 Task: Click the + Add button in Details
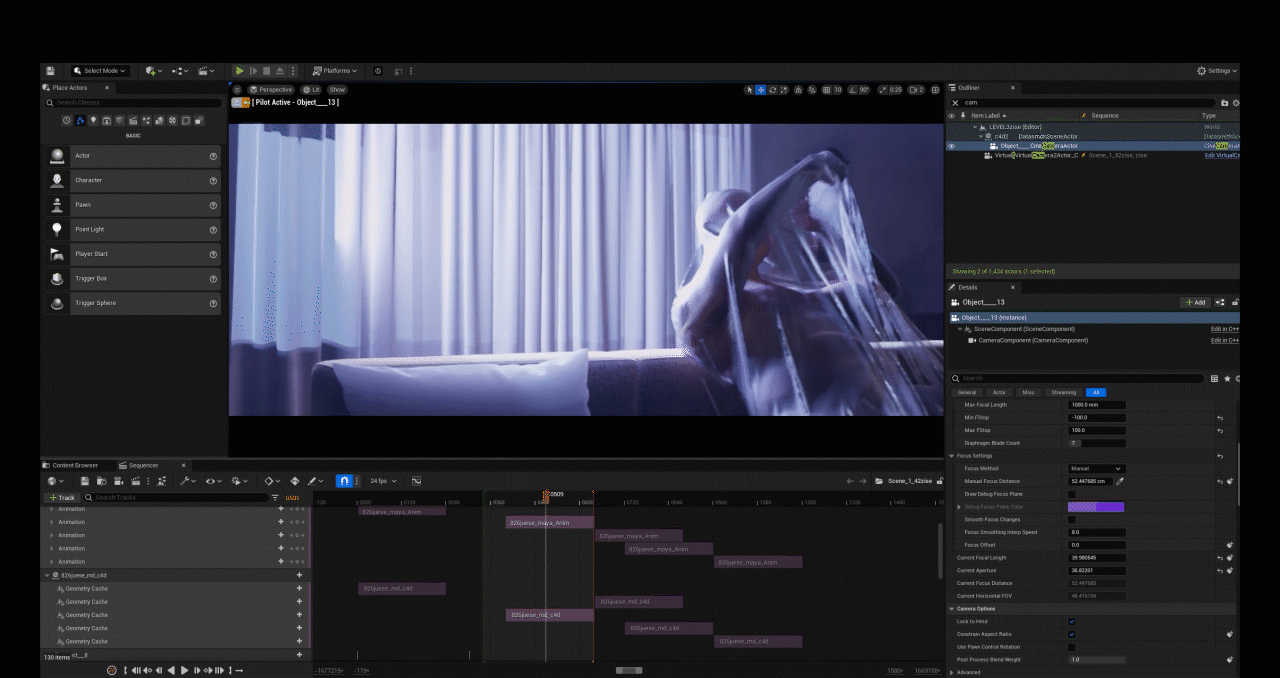coord(1195,302)
